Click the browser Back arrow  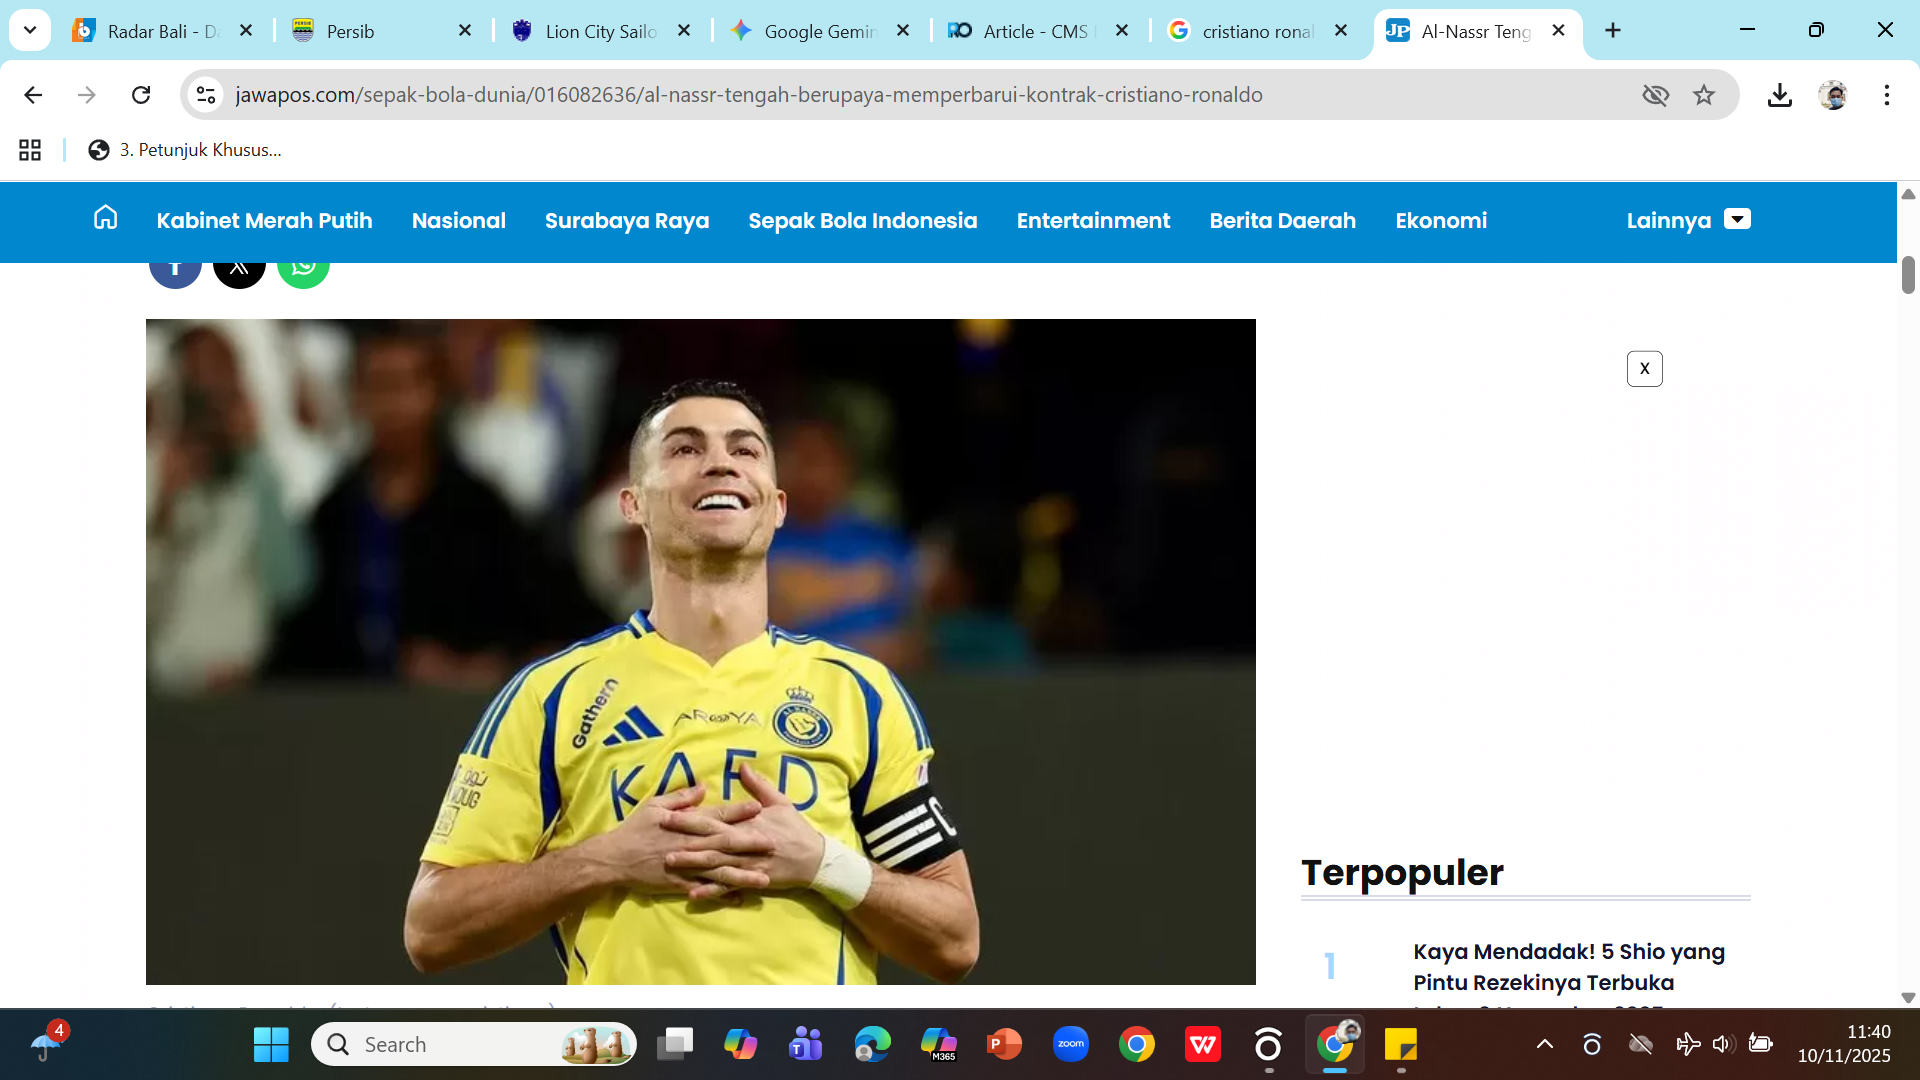tap(33, 95)
